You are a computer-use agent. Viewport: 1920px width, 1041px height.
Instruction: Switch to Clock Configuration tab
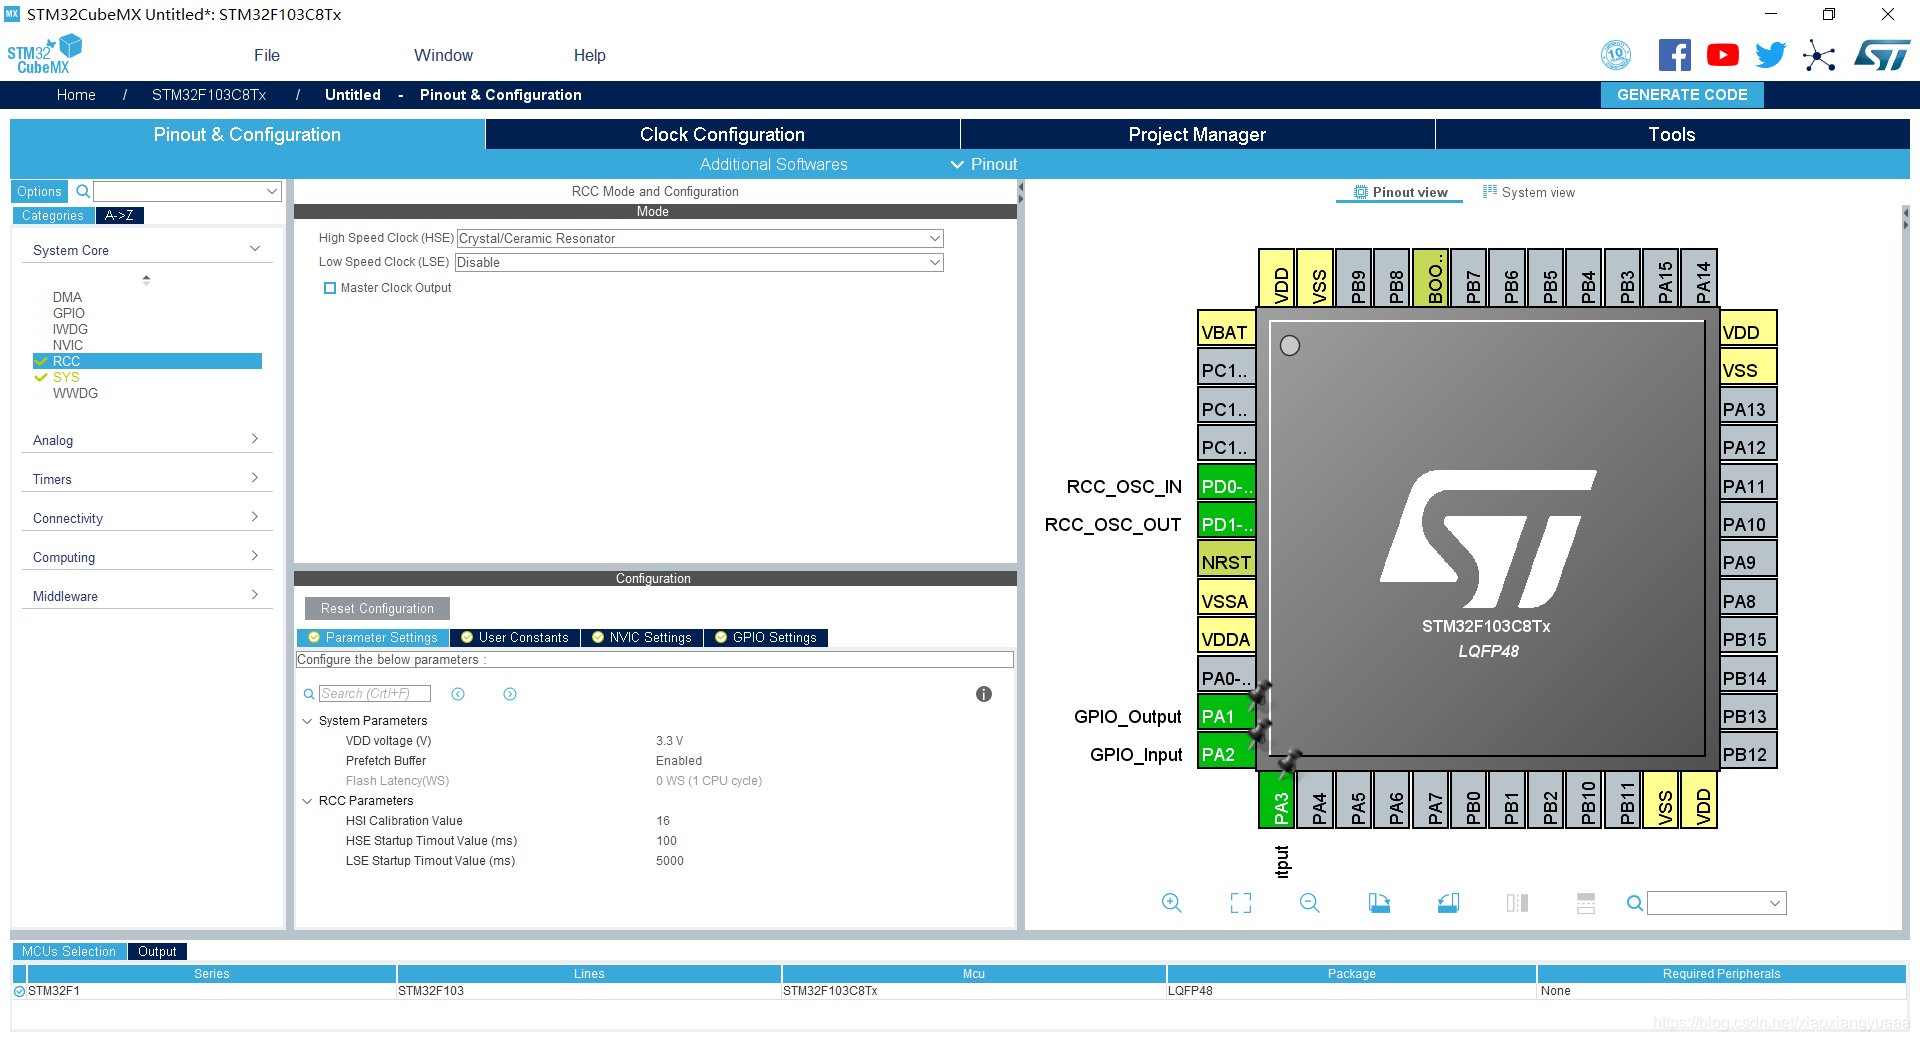point(722,134)
